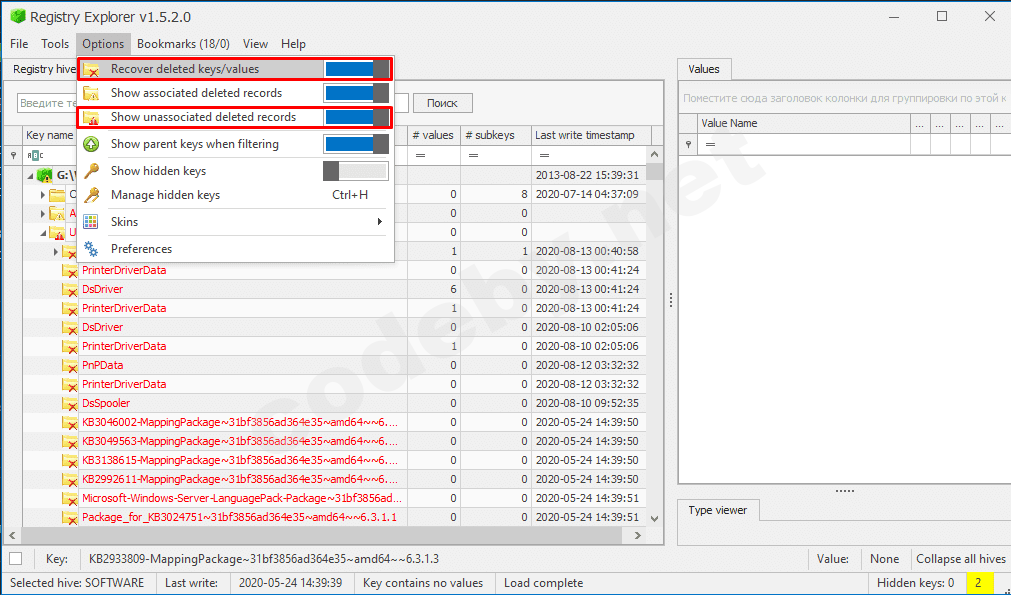Click the key icon for Show hidden keys
This screenshot has height=595, width=1011.
pos(92,171)
